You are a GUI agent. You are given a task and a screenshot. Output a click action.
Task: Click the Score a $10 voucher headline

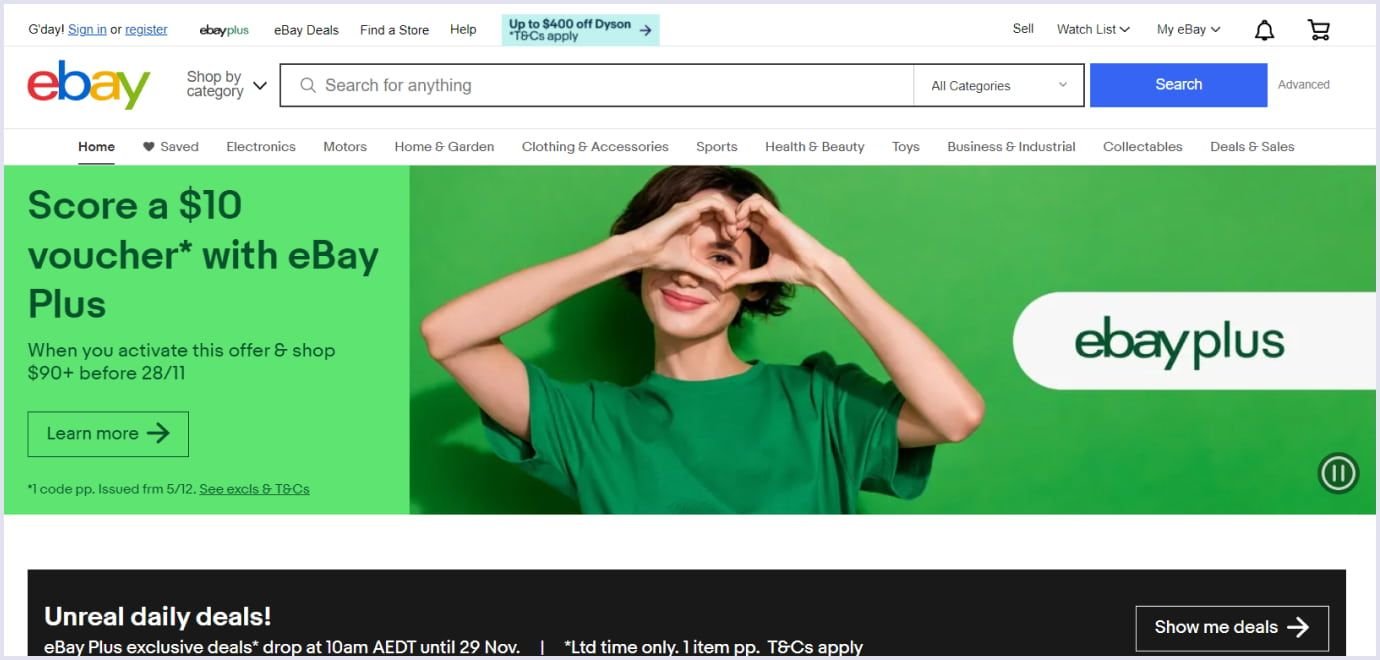[203, 255]
